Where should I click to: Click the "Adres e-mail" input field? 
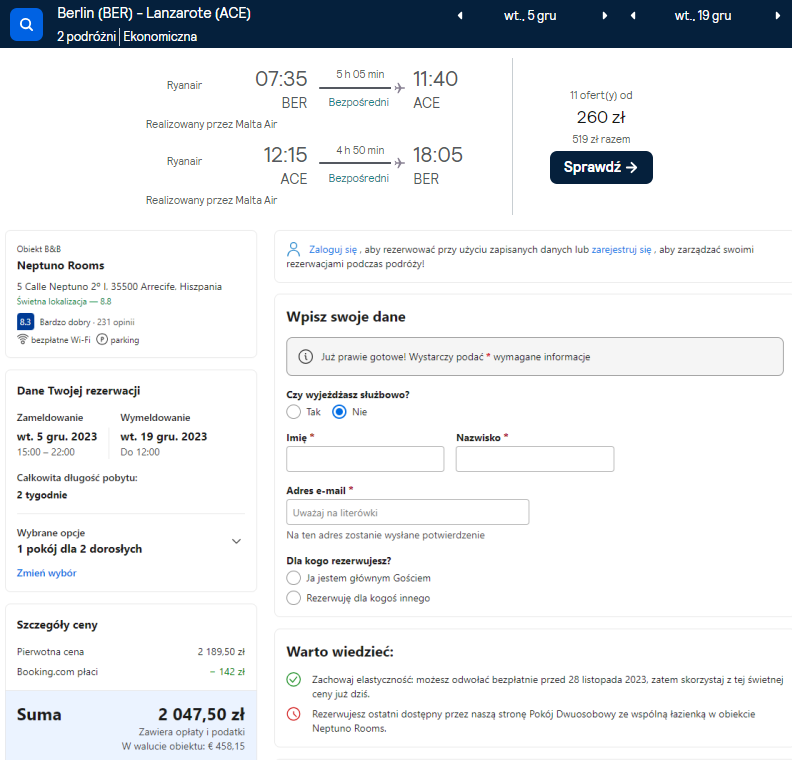(x=407, y=512)
